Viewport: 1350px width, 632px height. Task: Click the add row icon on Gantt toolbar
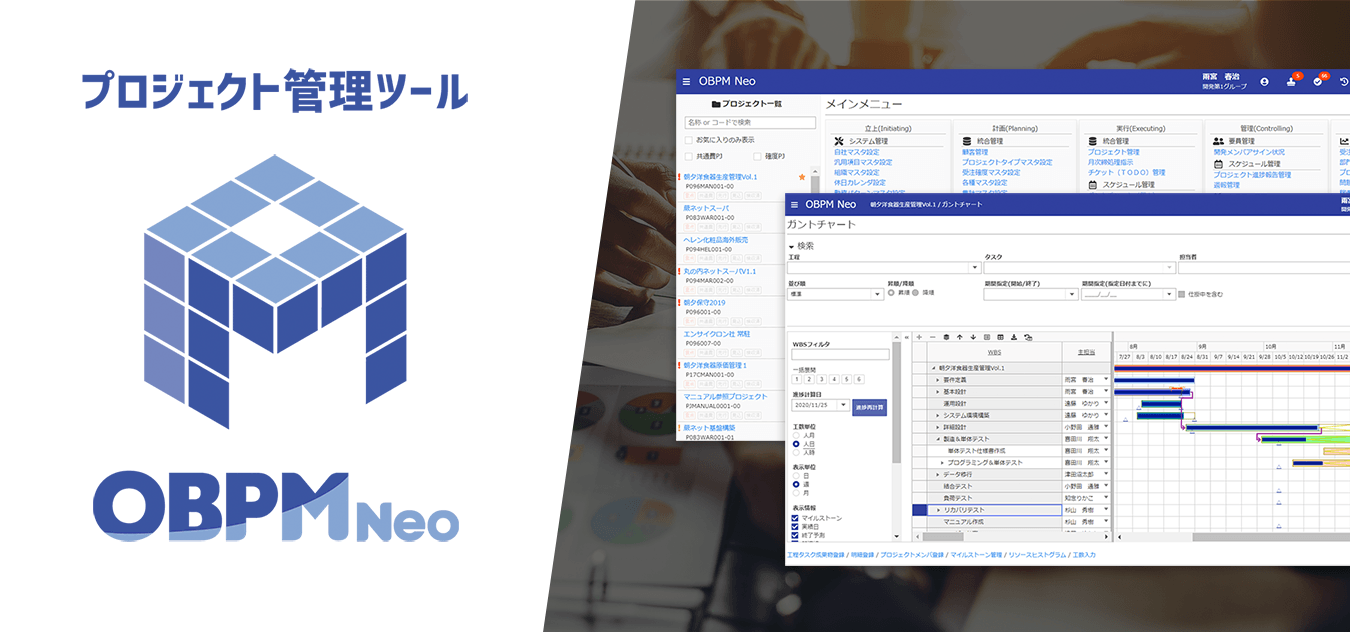tap(919, 336)
